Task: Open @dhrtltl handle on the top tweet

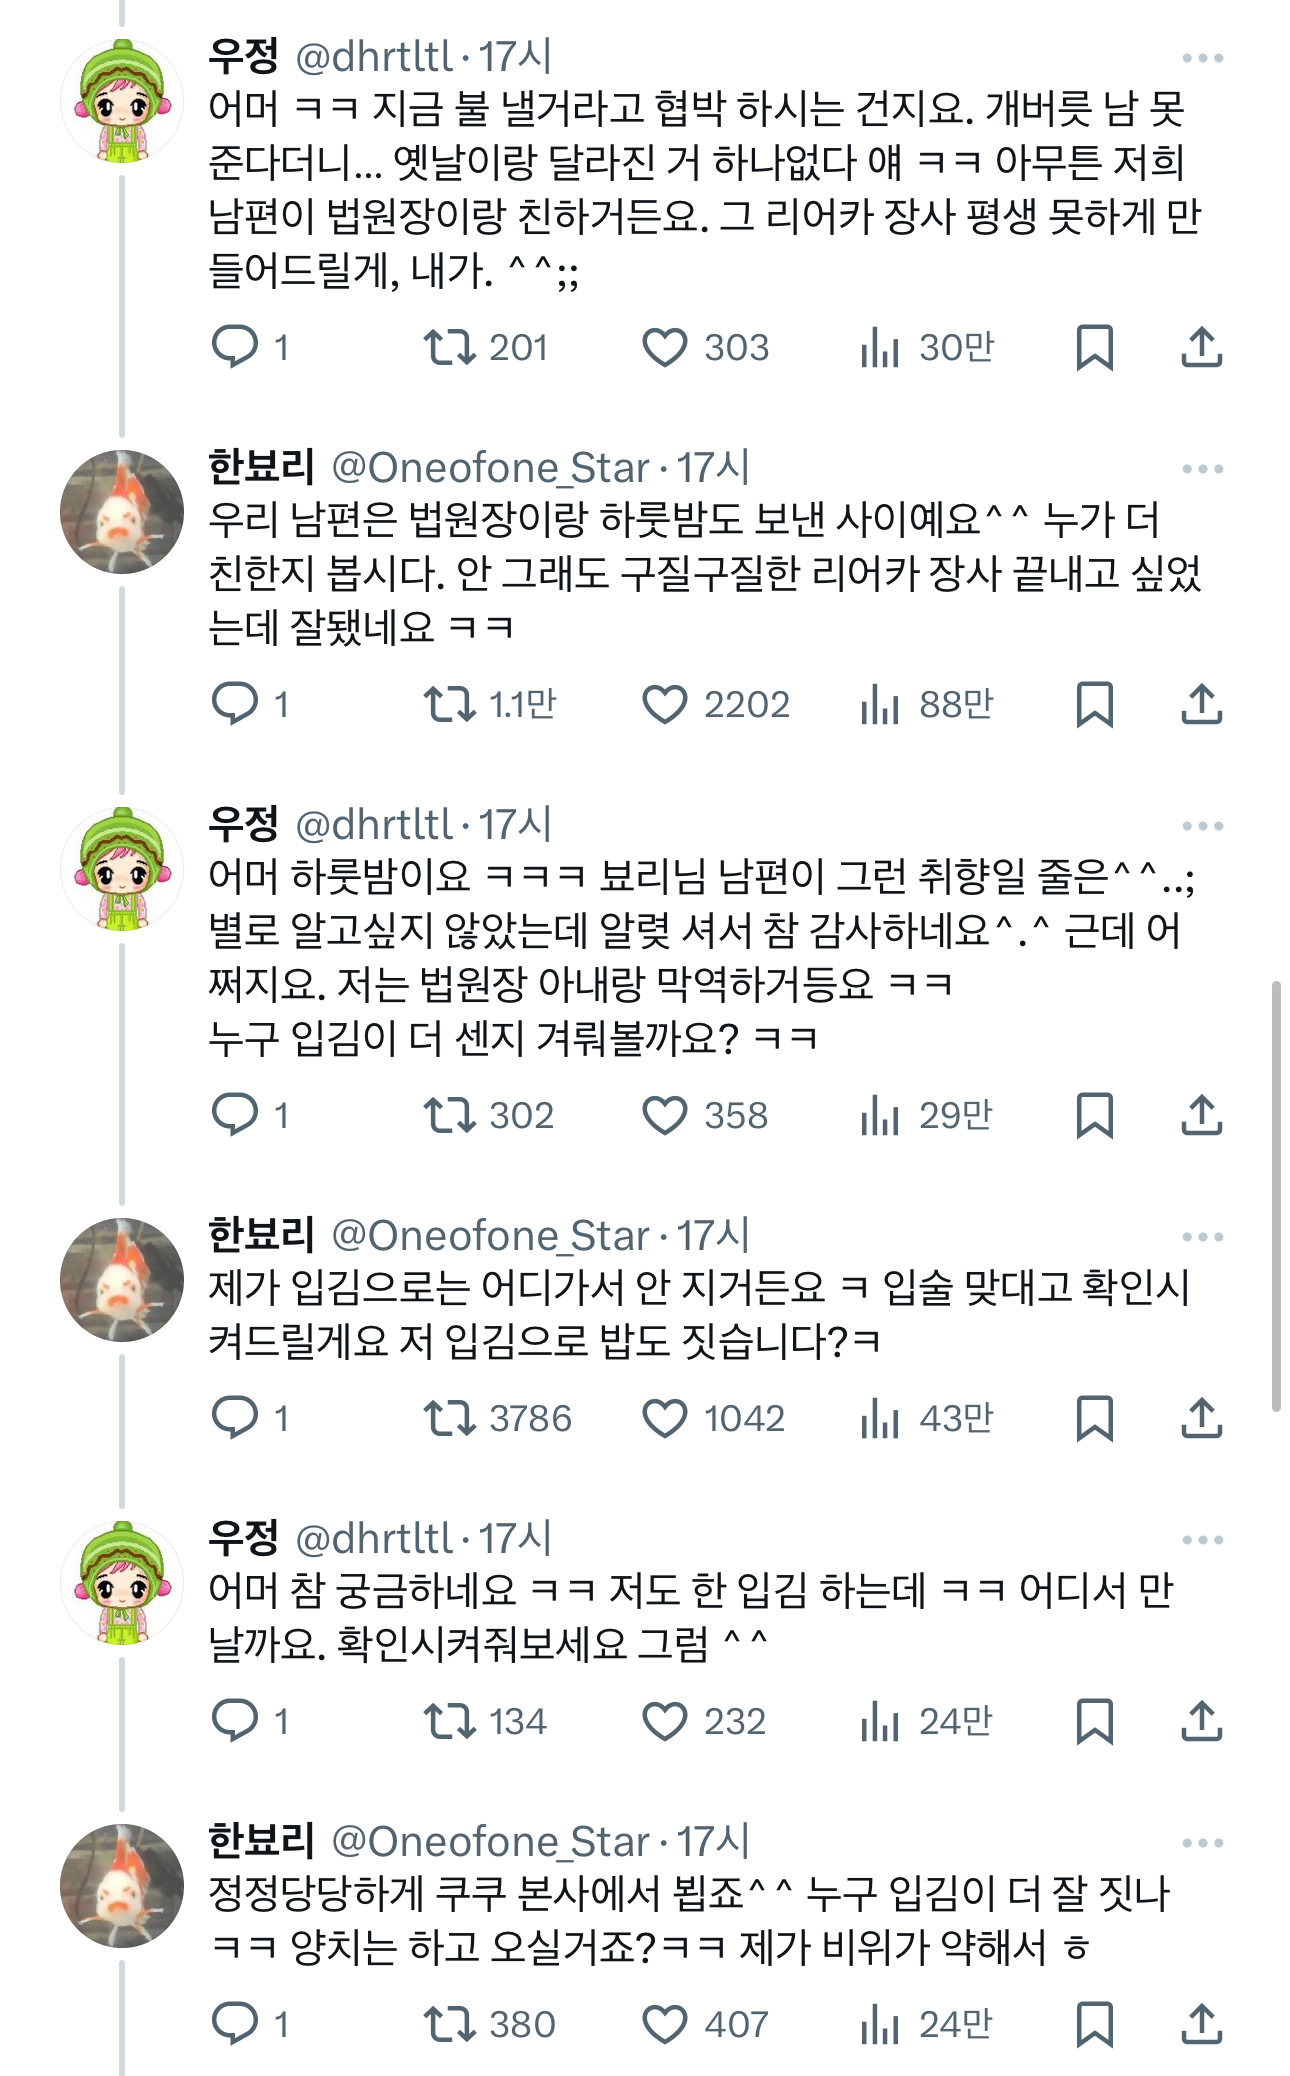Action: click(374, 57)
